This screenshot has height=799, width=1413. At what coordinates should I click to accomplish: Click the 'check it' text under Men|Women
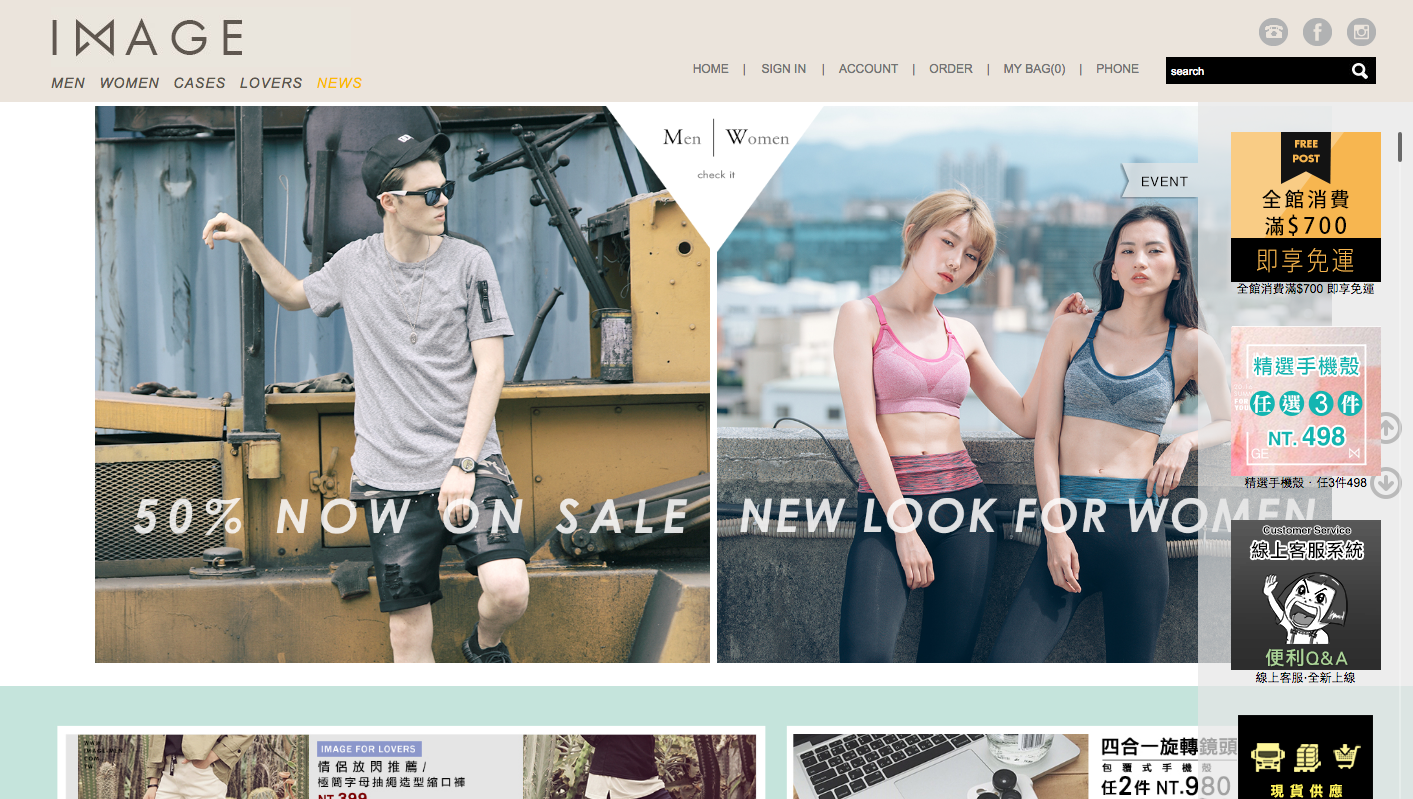[x=716, y=175]
